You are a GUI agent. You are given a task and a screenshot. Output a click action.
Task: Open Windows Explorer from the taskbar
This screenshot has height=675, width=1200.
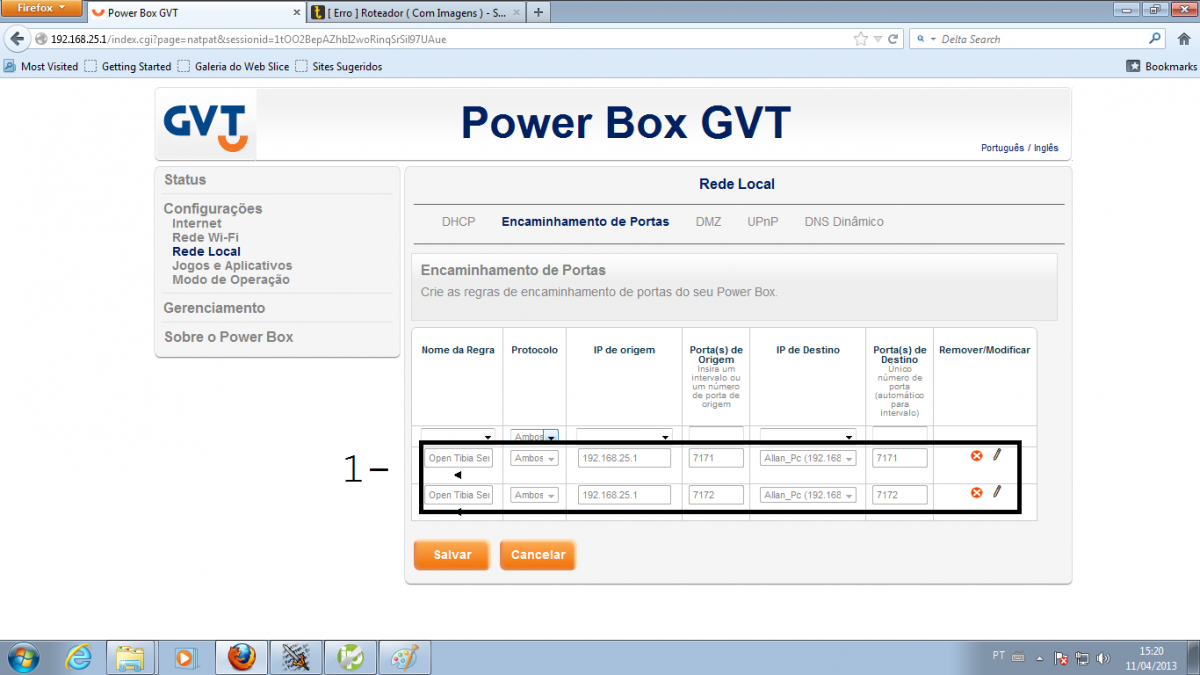pyautogui.click(x=130, y=657)
